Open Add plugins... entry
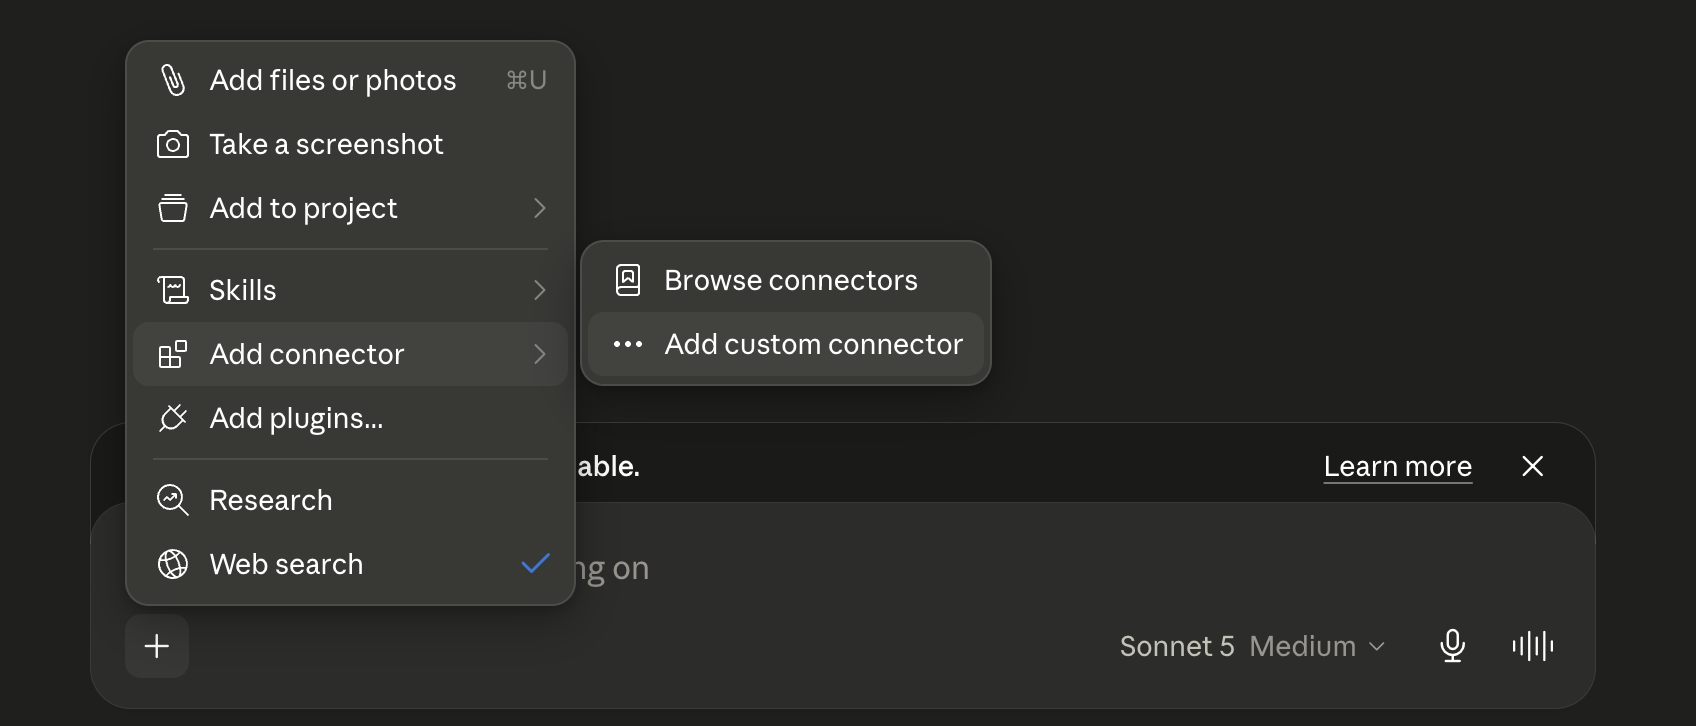 click(x=350, y=418)
